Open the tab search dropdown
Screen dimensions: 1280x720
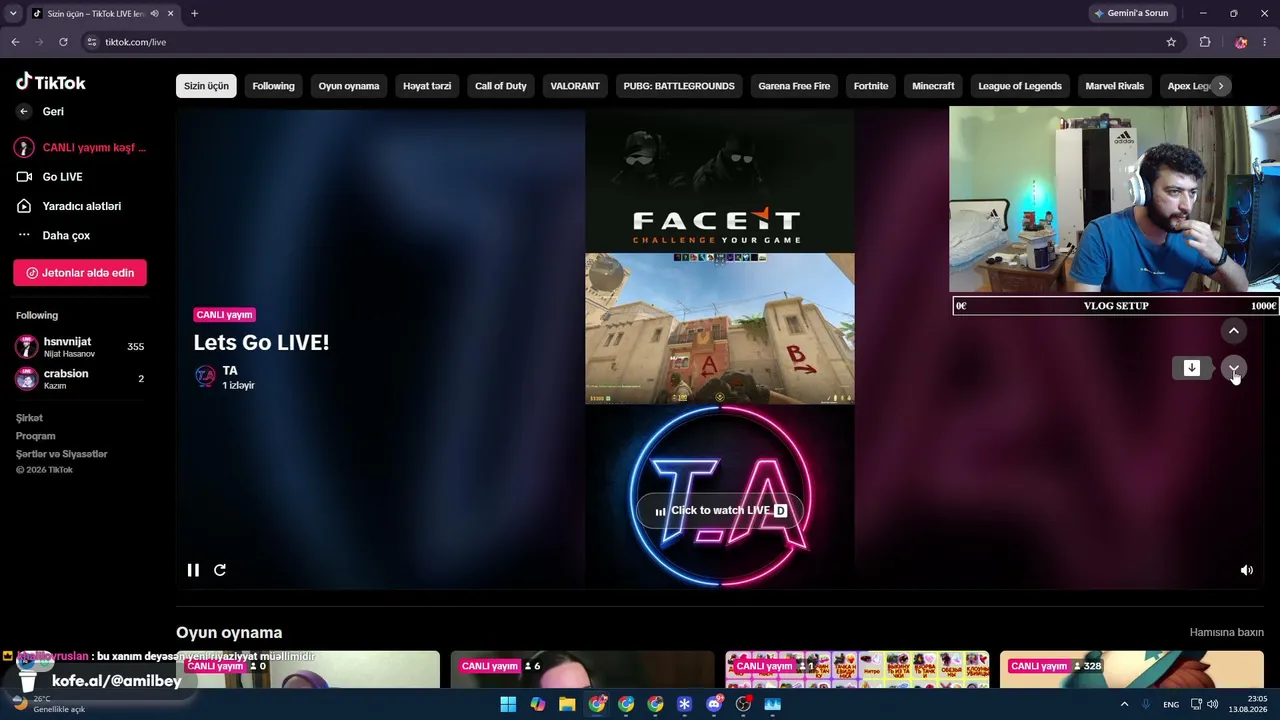13,13
